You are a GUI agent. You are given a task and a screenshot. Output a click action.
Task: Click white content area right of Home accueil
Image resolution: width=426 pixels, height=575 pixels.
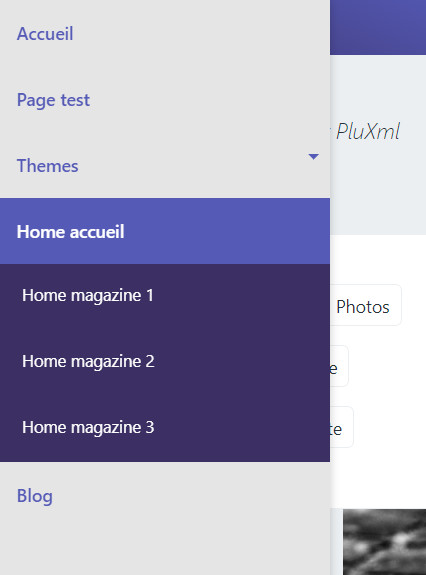378,259
